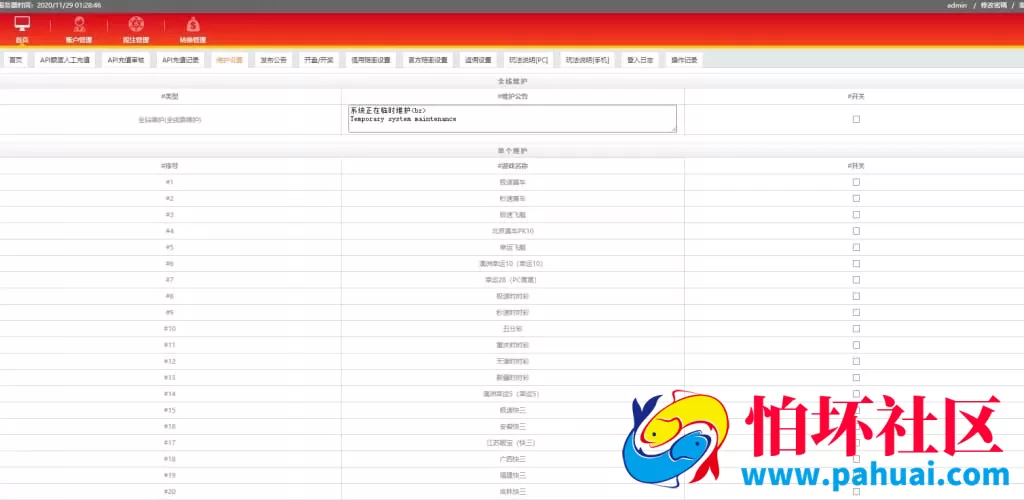This screenshot has width=1024, height=500.
Task: Click the sequence number #1 cell
Action: click(x=170, y=182)
